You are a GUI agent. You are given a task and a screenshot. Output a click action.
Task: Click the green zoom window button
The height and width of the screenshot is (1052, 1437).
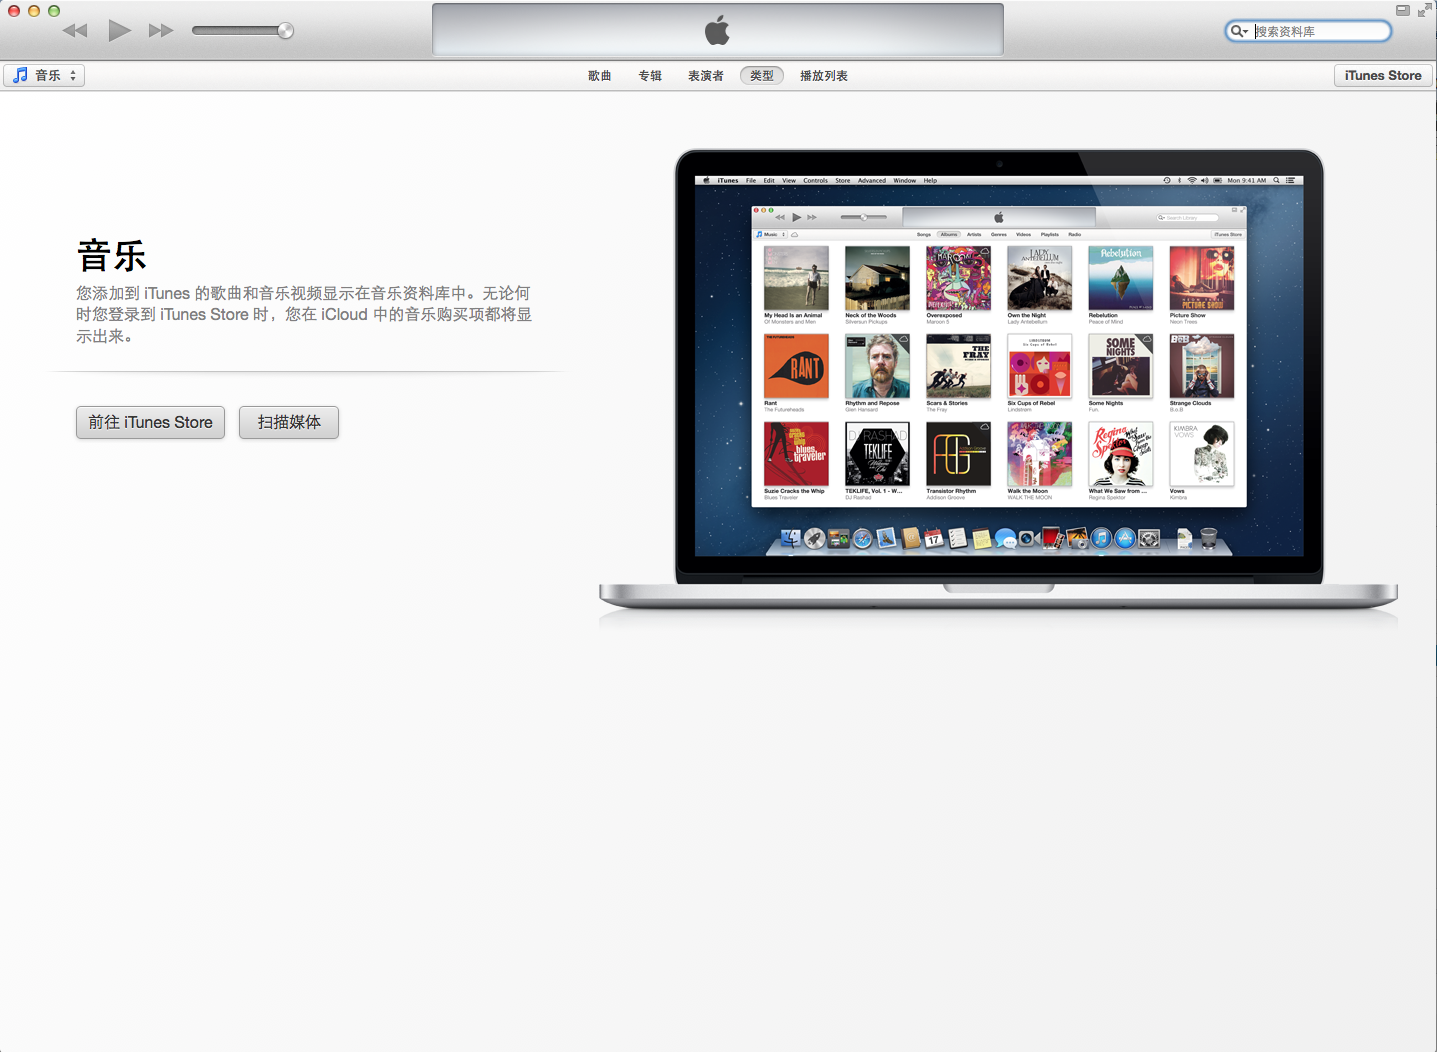tap(54, 11)
